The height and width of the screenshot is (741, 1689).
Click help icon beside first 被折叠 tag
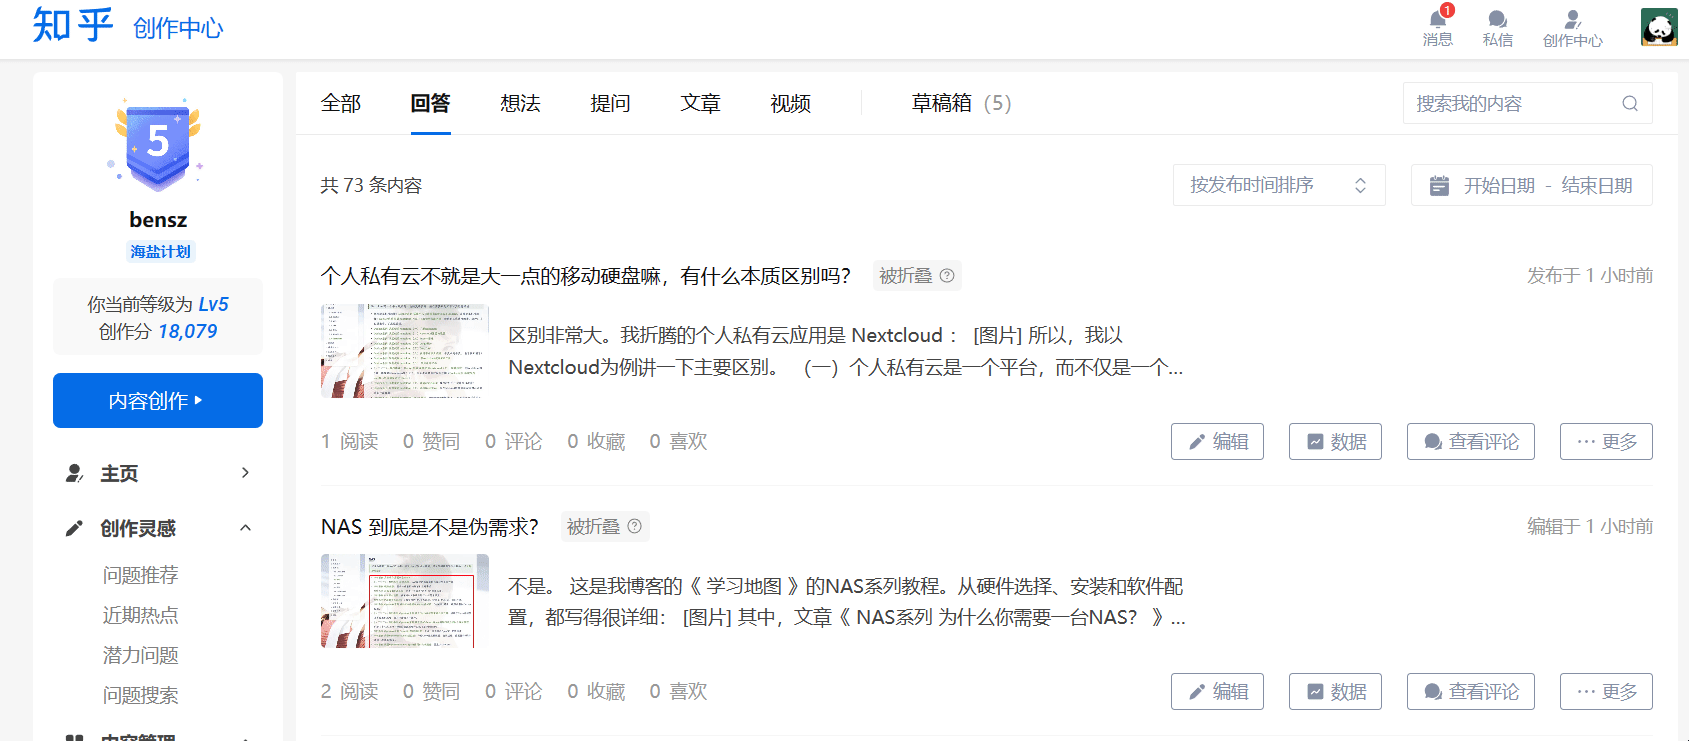tap(947, 276)
